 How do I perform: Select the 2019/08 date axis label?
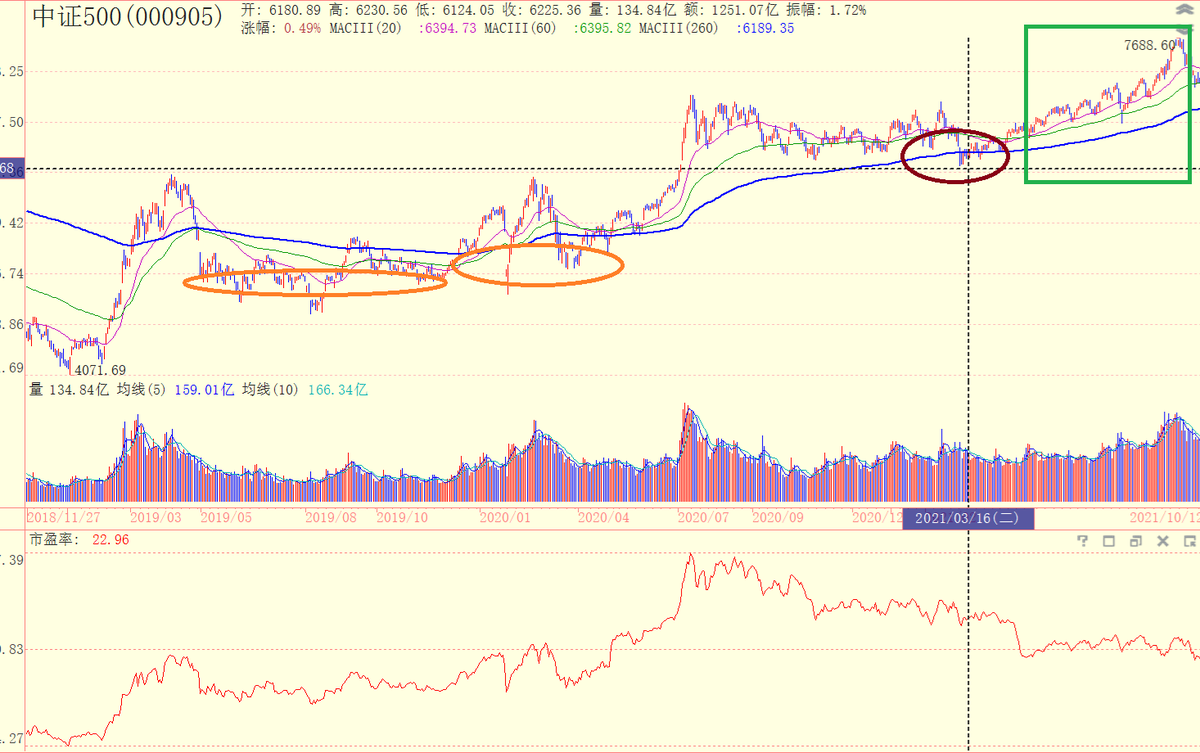(x=331, y=517)
